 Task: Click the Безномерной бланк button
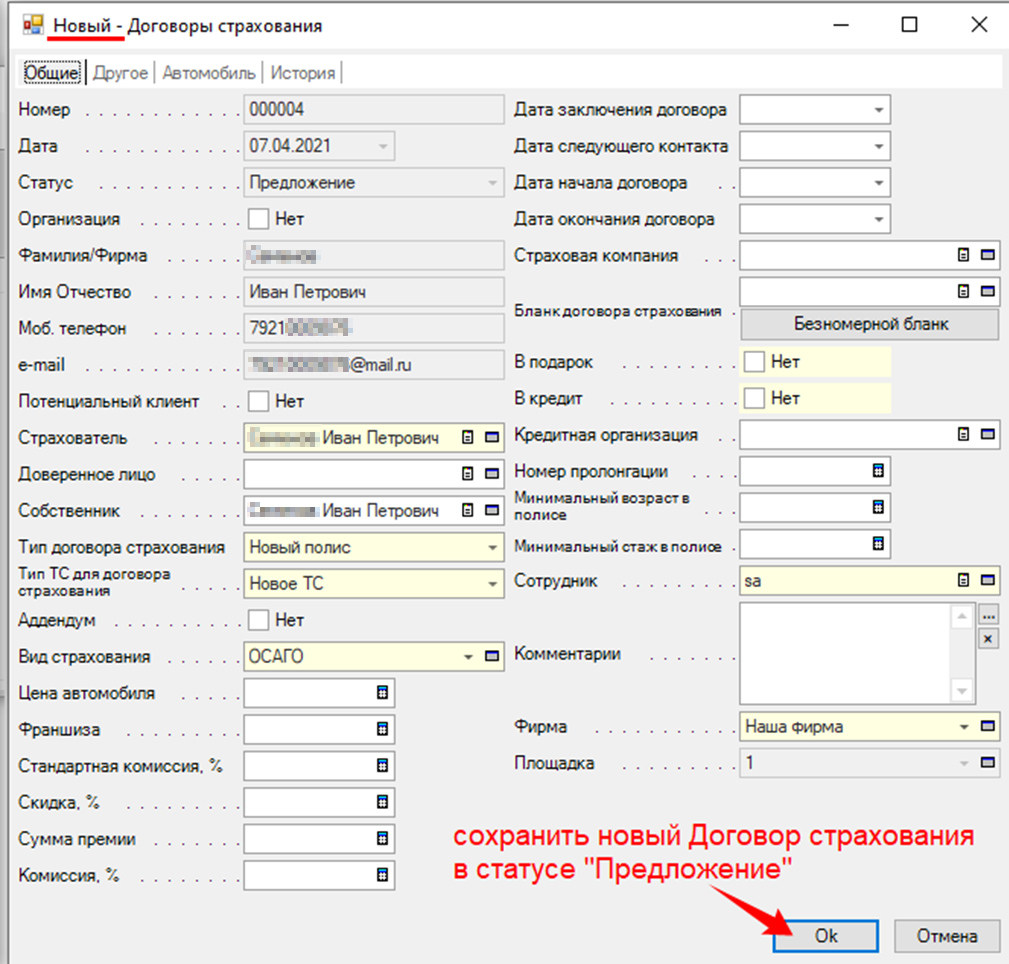coord(869,324)
